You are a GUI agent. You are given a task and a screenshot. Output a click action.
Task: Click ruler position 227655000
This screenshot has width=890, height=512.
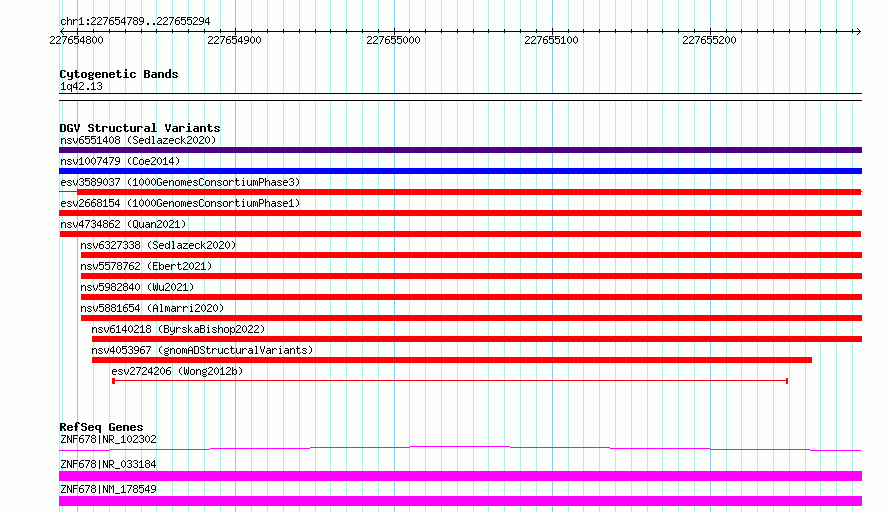393,40
